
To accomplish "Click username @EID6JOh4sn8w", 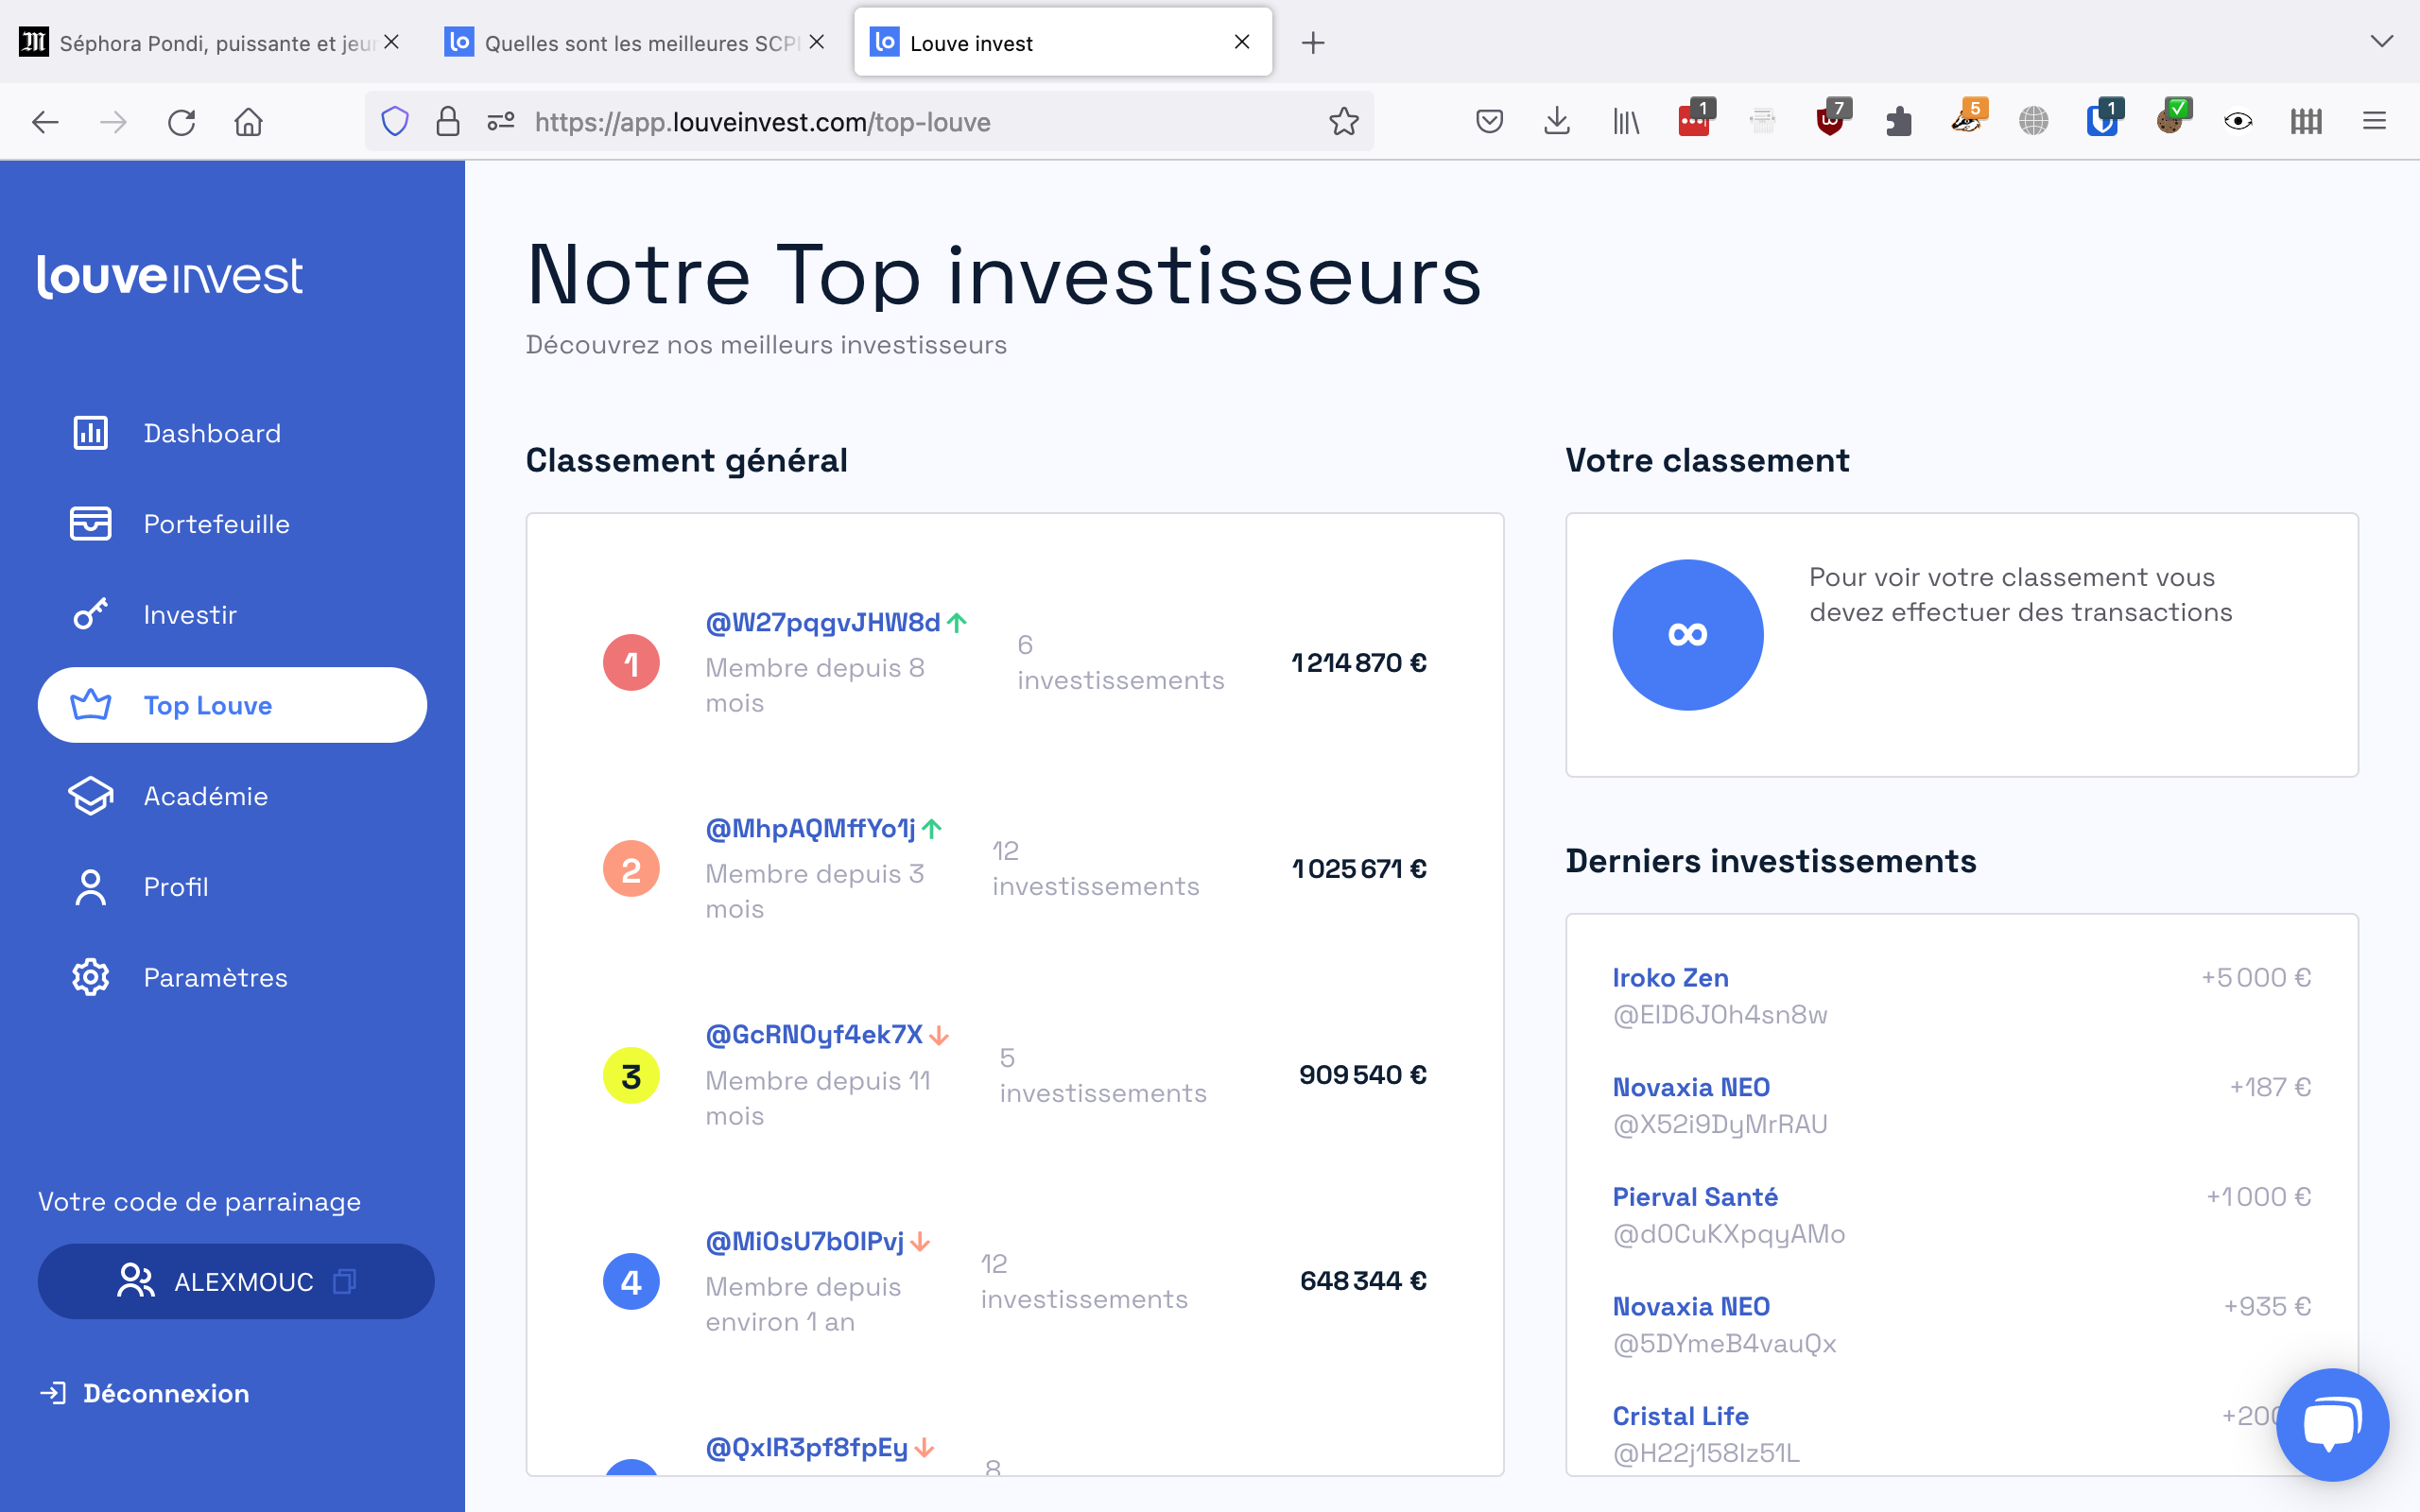I will click(1720, 1015).
